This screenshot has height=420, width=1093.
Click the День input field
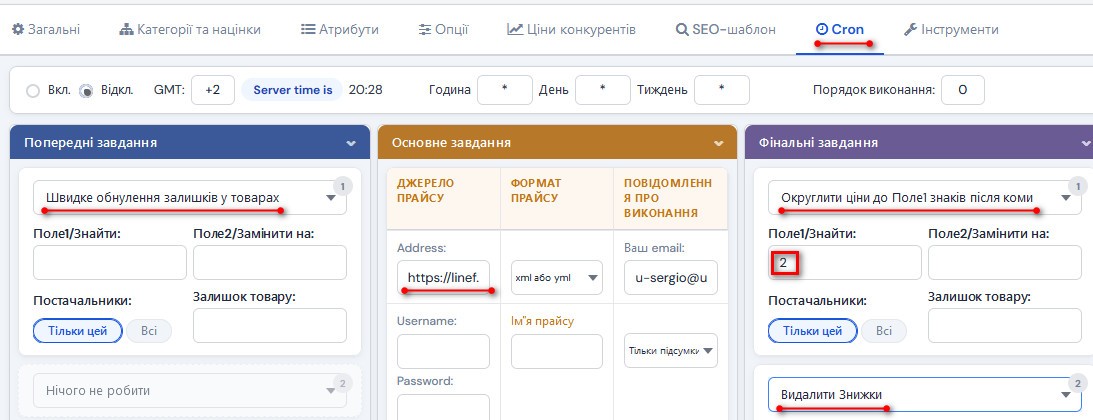click(x=603, y=90)
